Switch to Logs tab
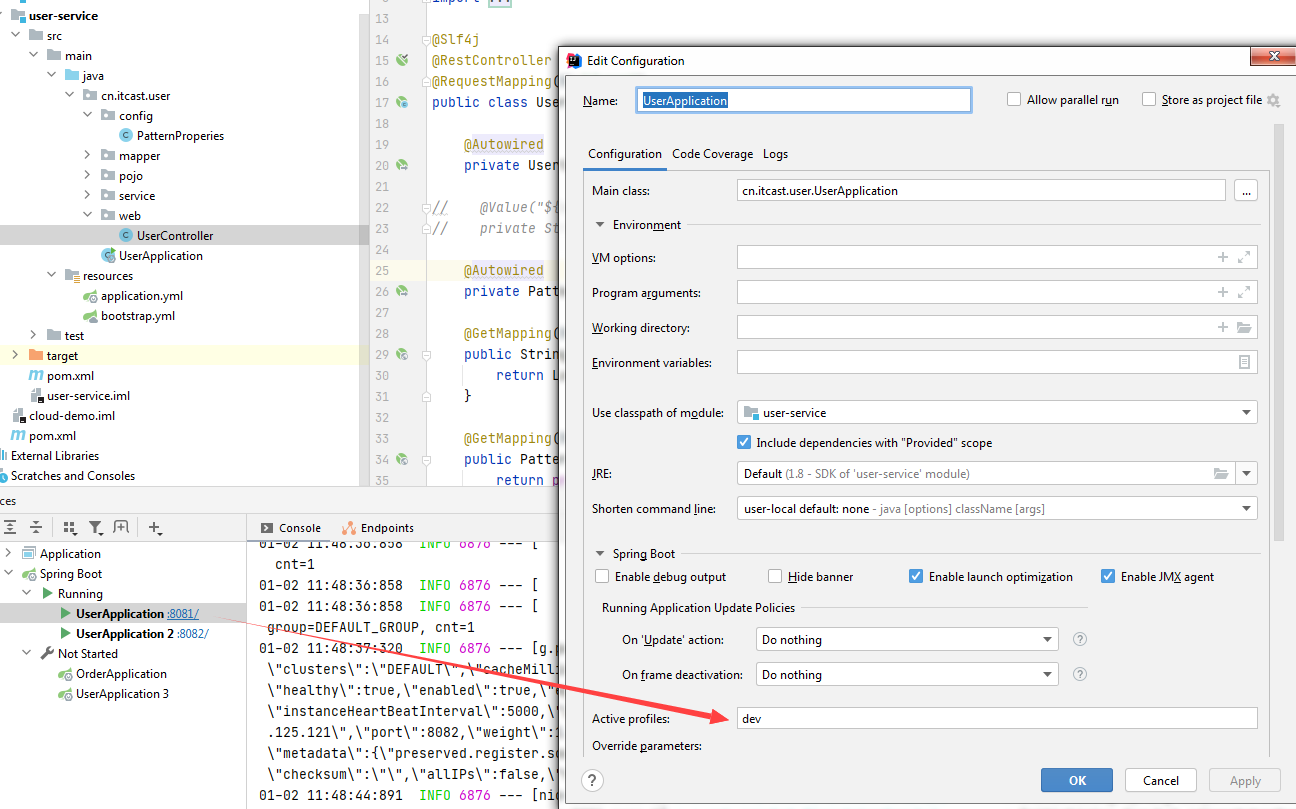 coord(775,154)
